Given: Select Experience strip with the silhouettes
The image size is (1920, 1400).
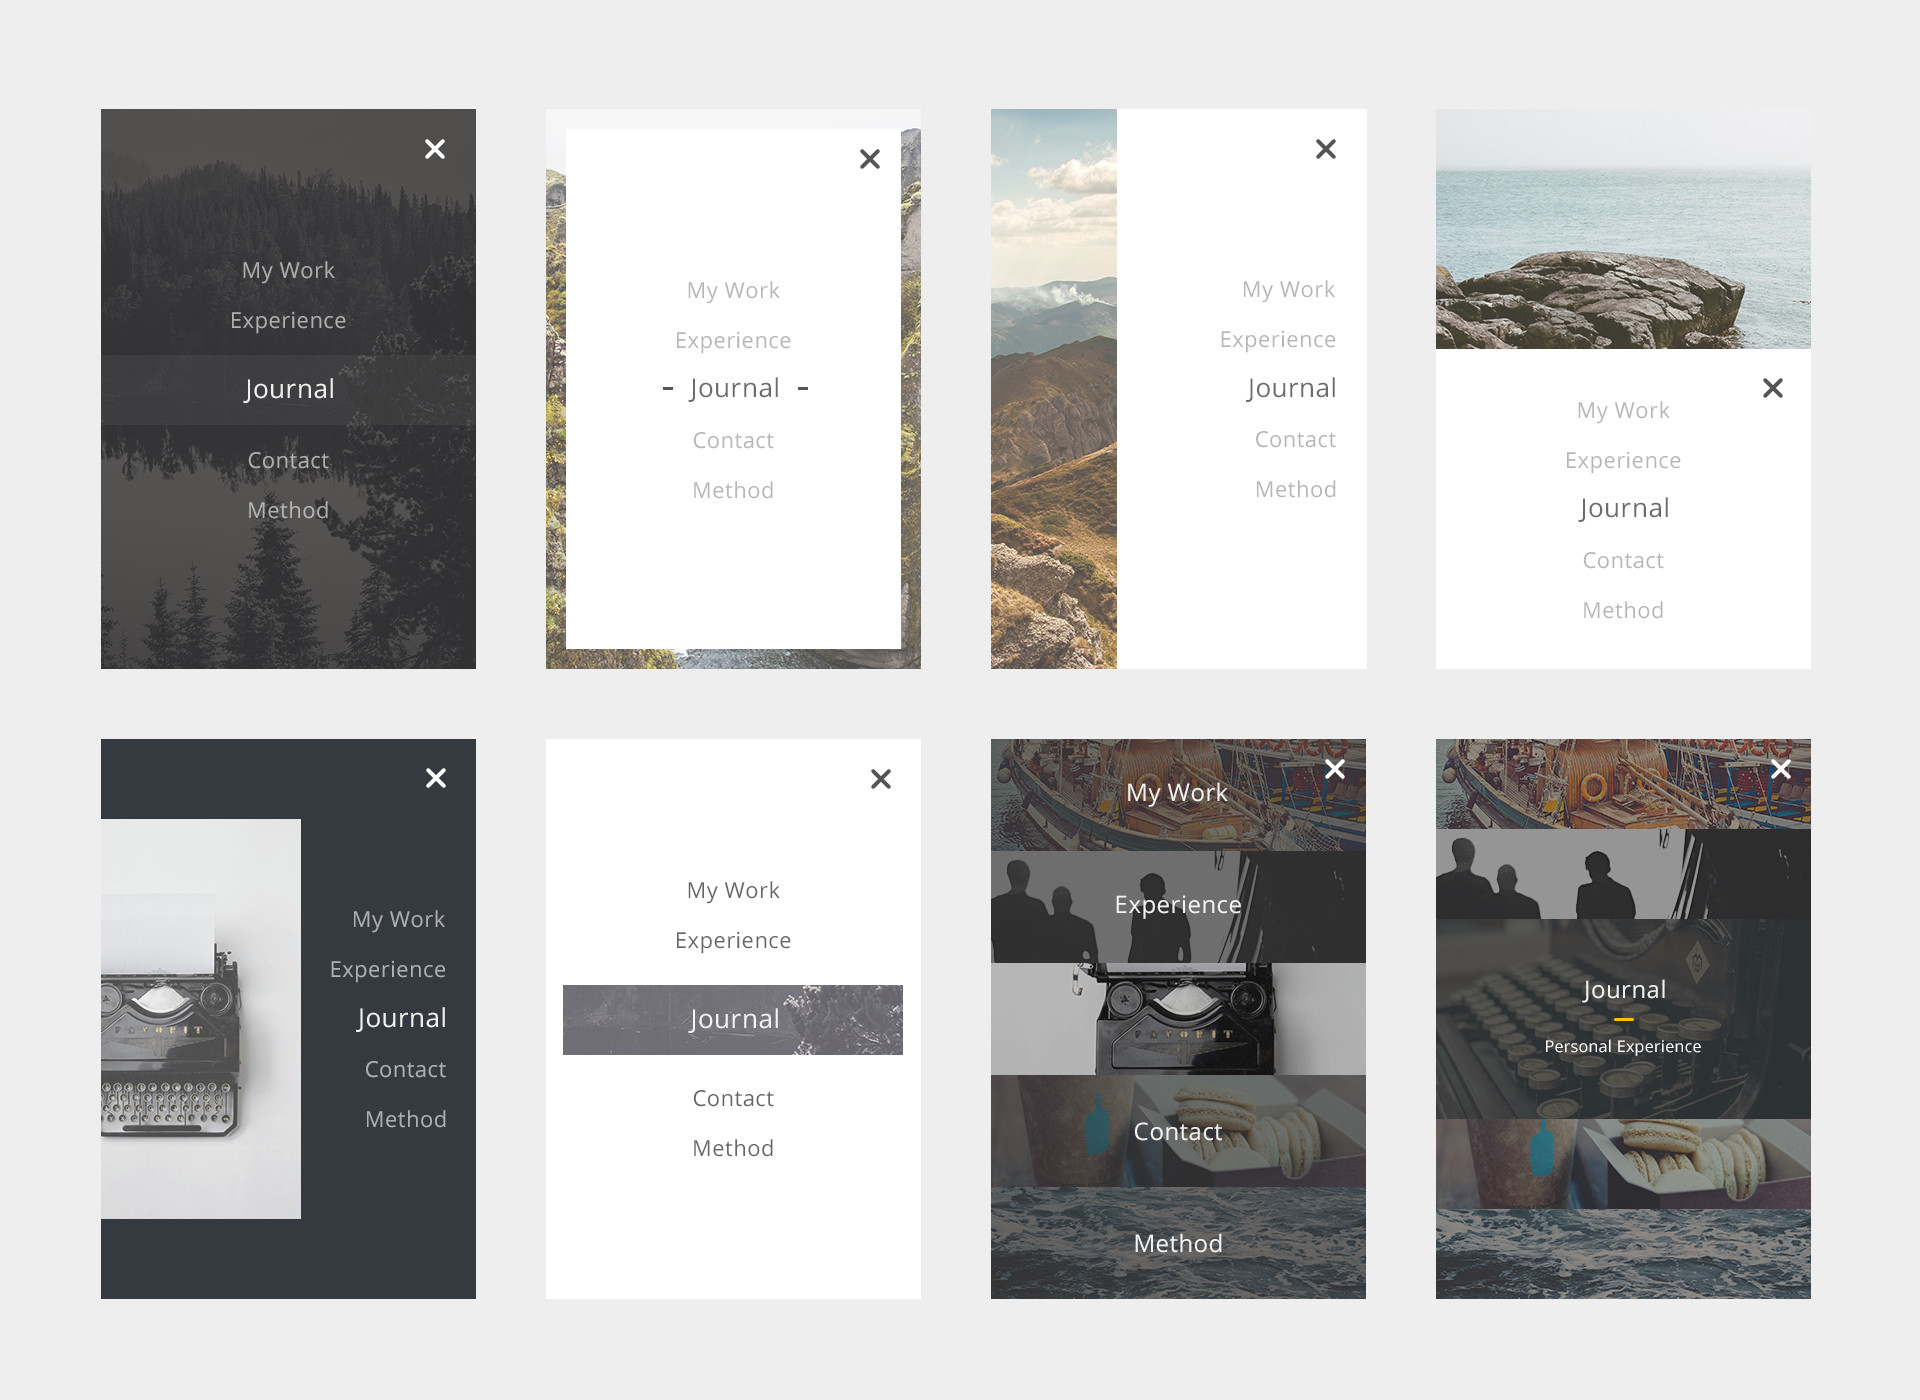Looking at the screenshot, I should (1178, 905).
